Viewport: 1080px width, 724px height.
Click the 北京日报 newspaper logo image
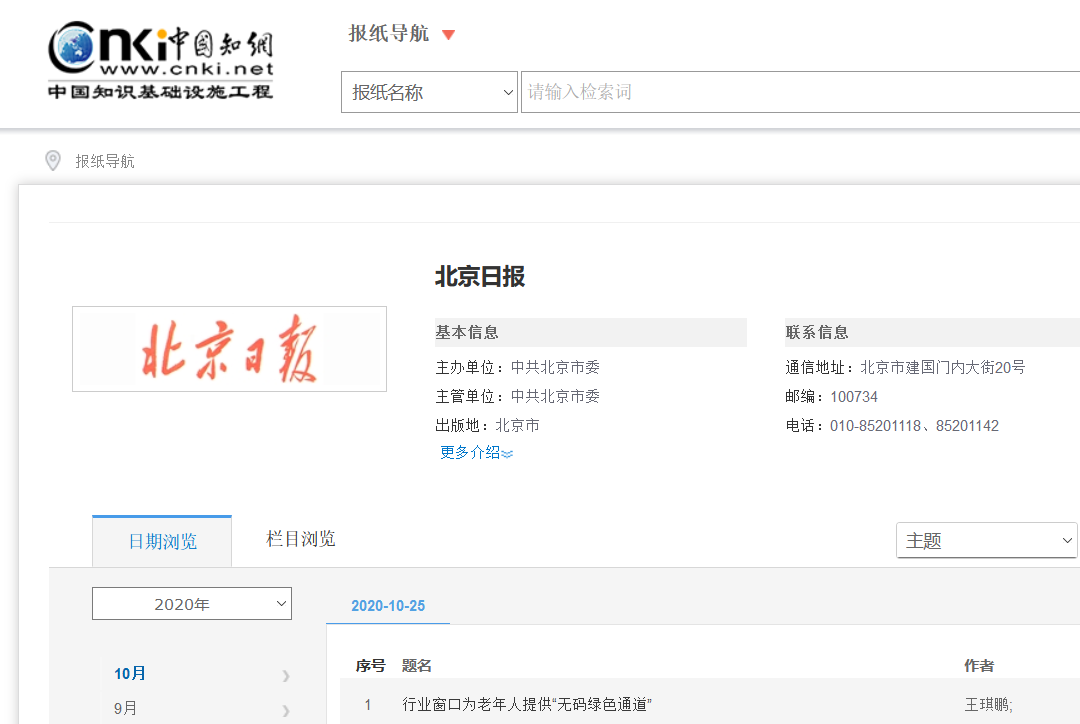click(x=229, y=349)
